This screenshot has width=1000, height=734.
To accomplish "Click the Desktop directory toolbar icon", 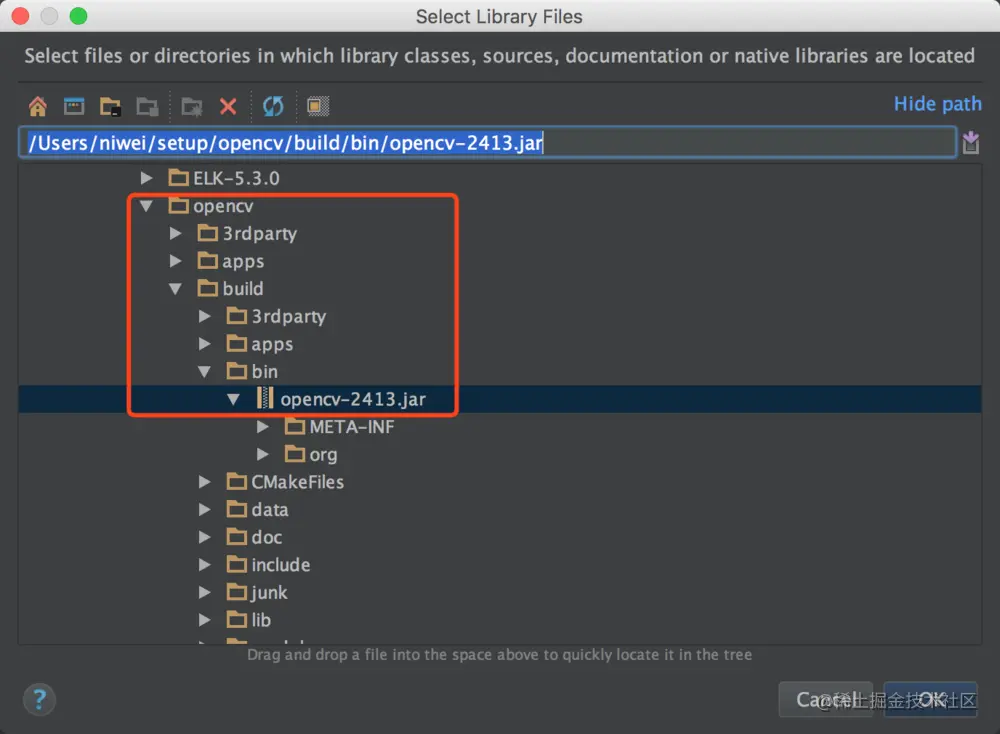I will pyautogui.click(x=74, y=106).
